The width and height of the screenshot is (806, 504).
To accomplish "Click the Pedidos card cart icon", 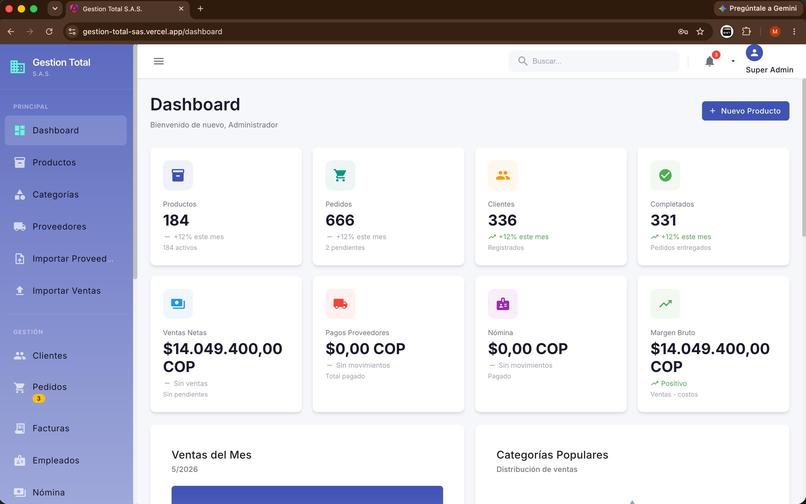I will point(340,175).
